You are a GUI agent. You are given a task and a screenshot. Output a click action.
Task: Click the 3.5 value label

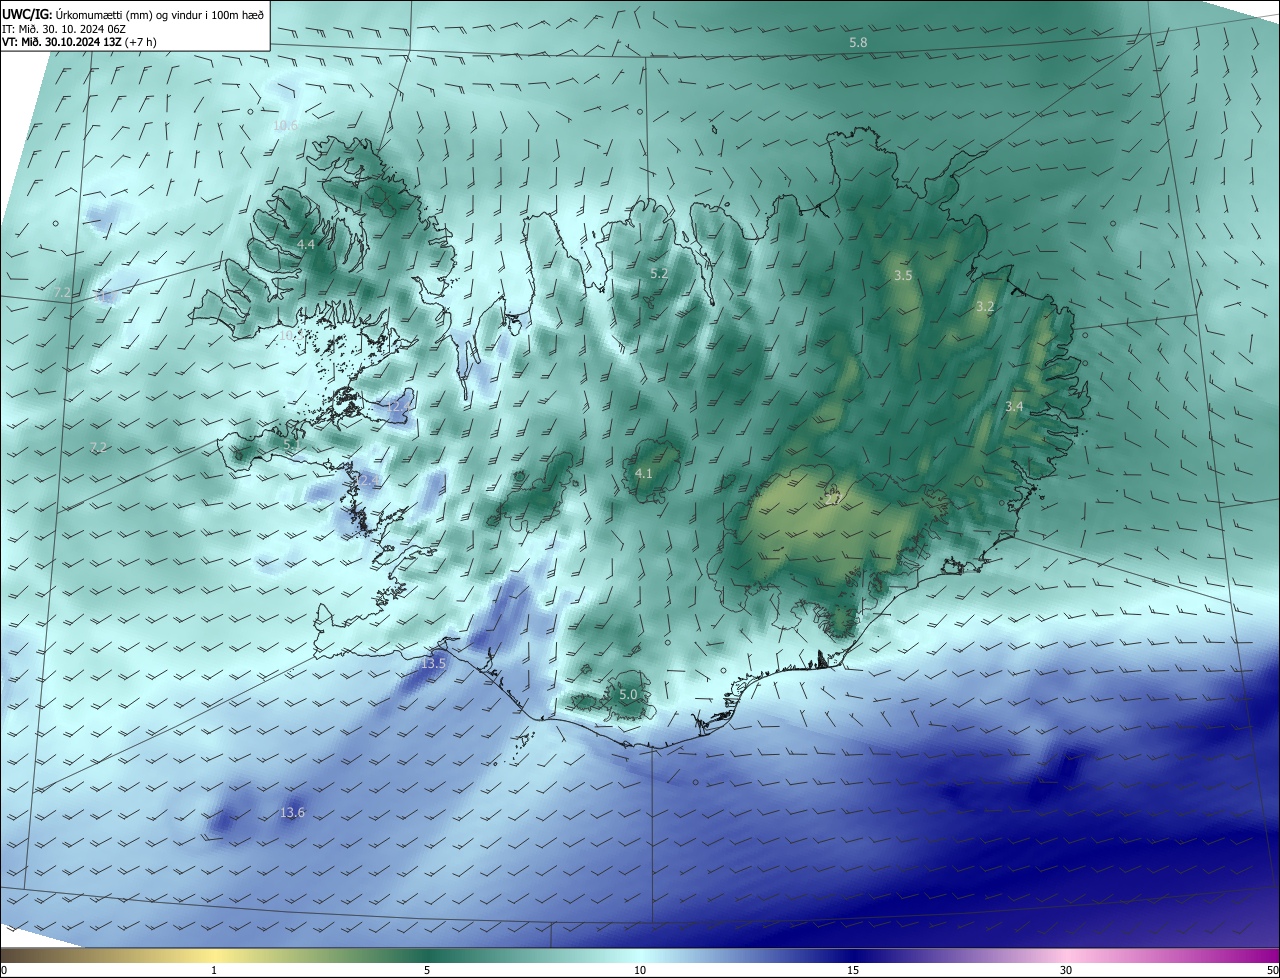(903, 274)
